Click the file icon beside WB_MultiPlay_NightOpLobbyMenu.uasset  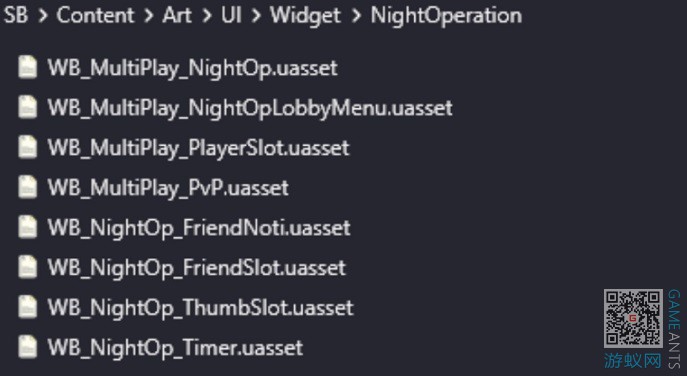click(x=27, y=108)
